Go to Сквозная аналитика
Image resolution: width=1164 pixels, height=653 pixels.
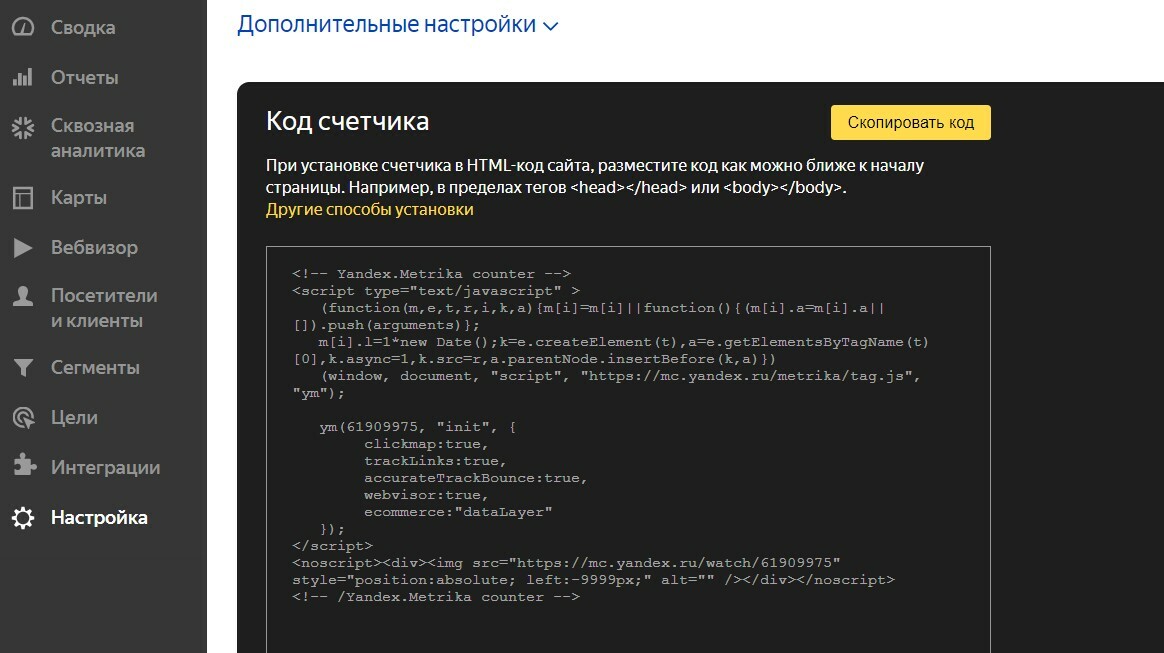pyautogui.click(x=98, y=138)
